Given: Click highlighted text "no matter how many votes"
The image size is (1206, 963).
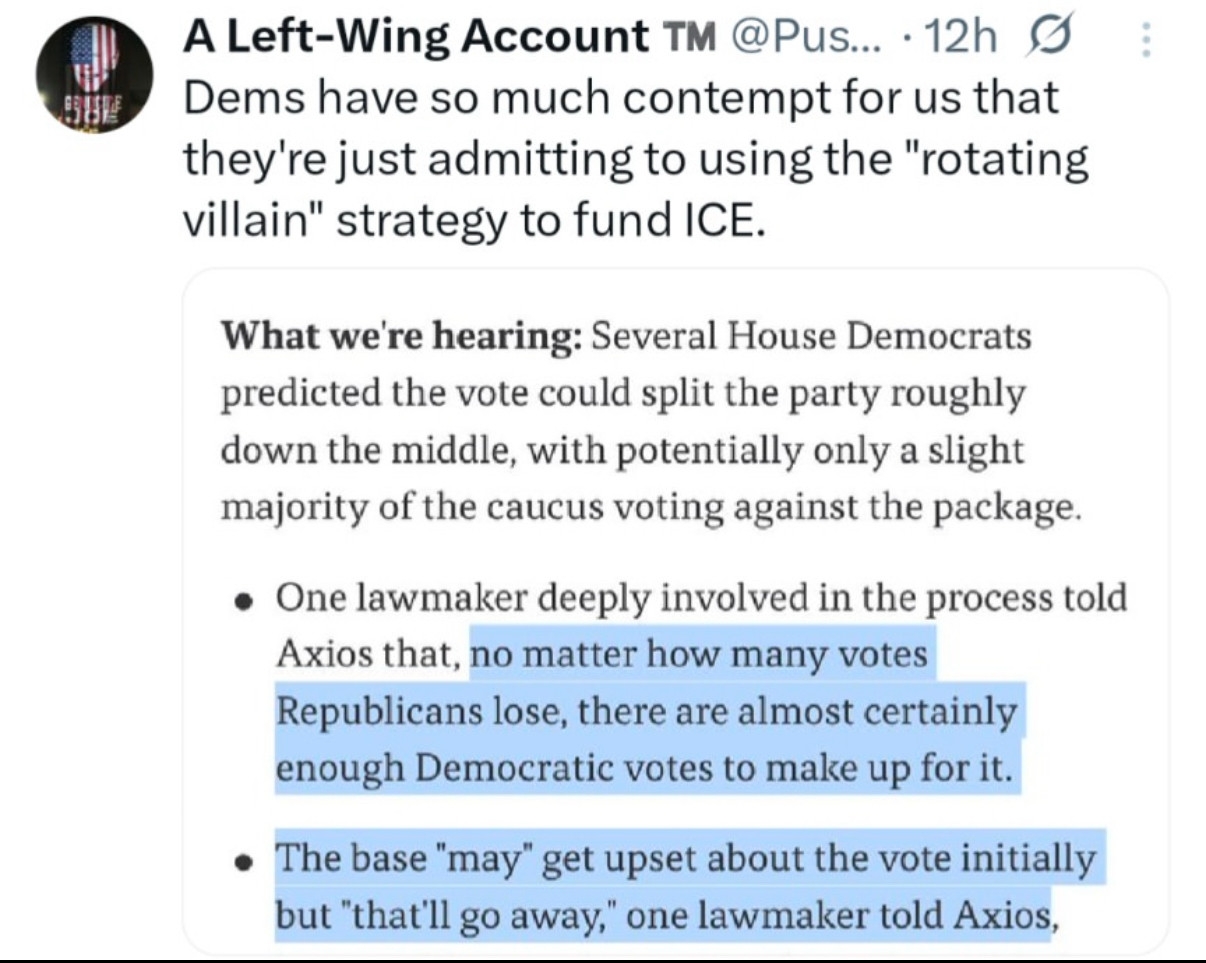Looking at the screenshot, I should [699, 656].
